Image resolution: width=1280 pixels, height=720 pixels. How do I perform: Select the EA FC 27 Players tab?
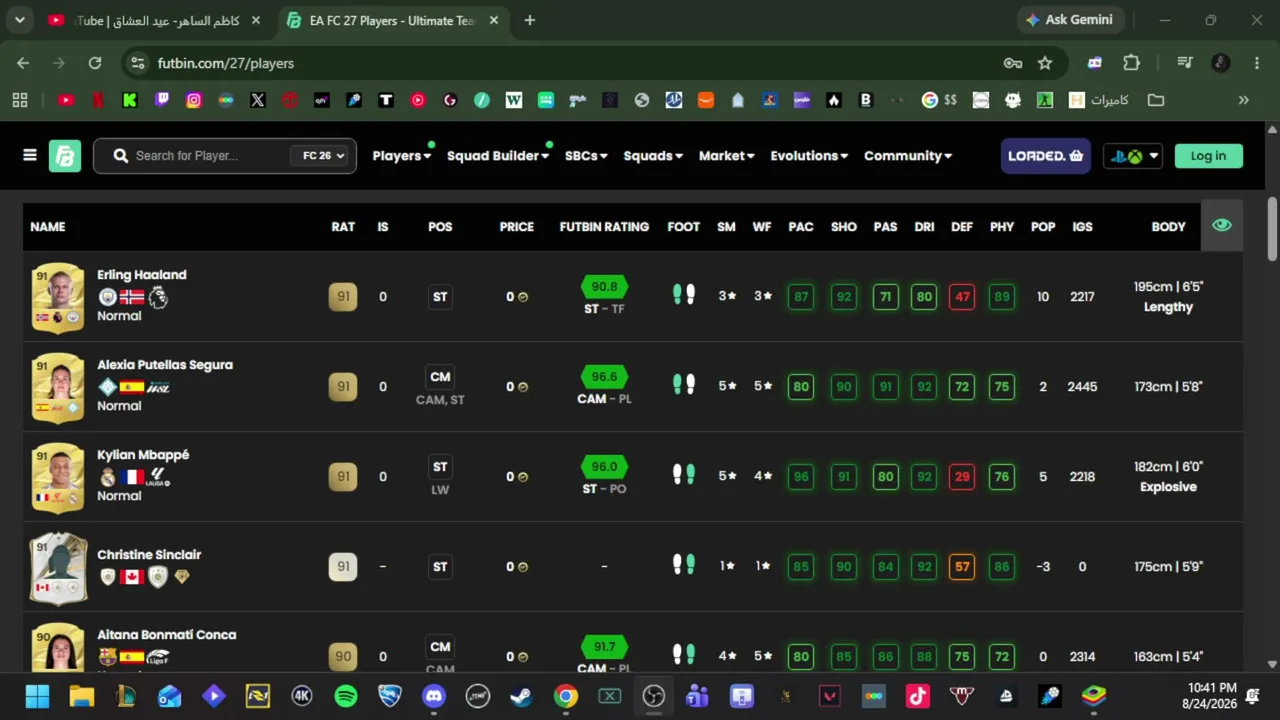[x=393, y=20]
